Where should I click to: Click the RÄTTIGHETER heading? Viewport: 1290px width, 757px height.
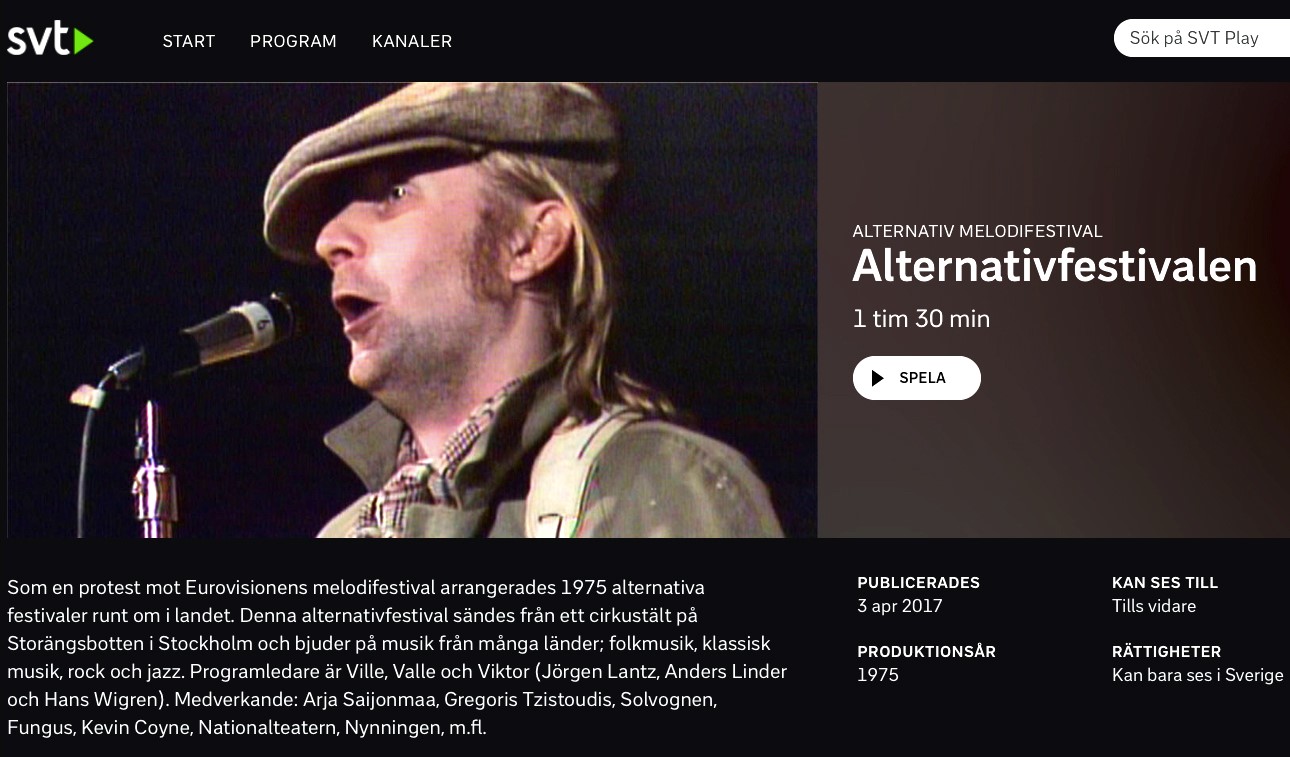[1167, 651]
